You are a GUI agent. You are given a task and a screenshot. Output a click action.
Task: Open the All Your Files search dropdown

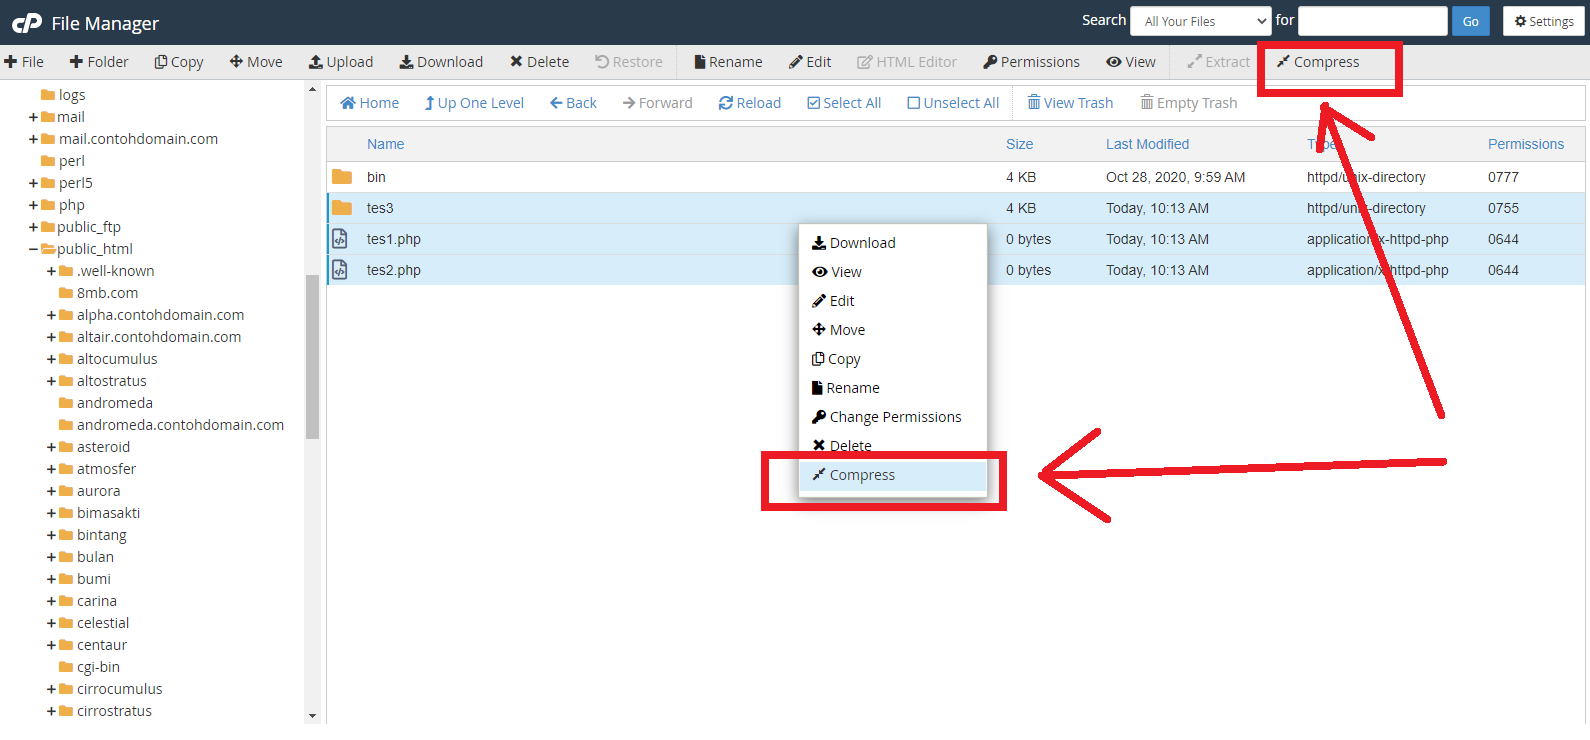(x=1199, y=21)
